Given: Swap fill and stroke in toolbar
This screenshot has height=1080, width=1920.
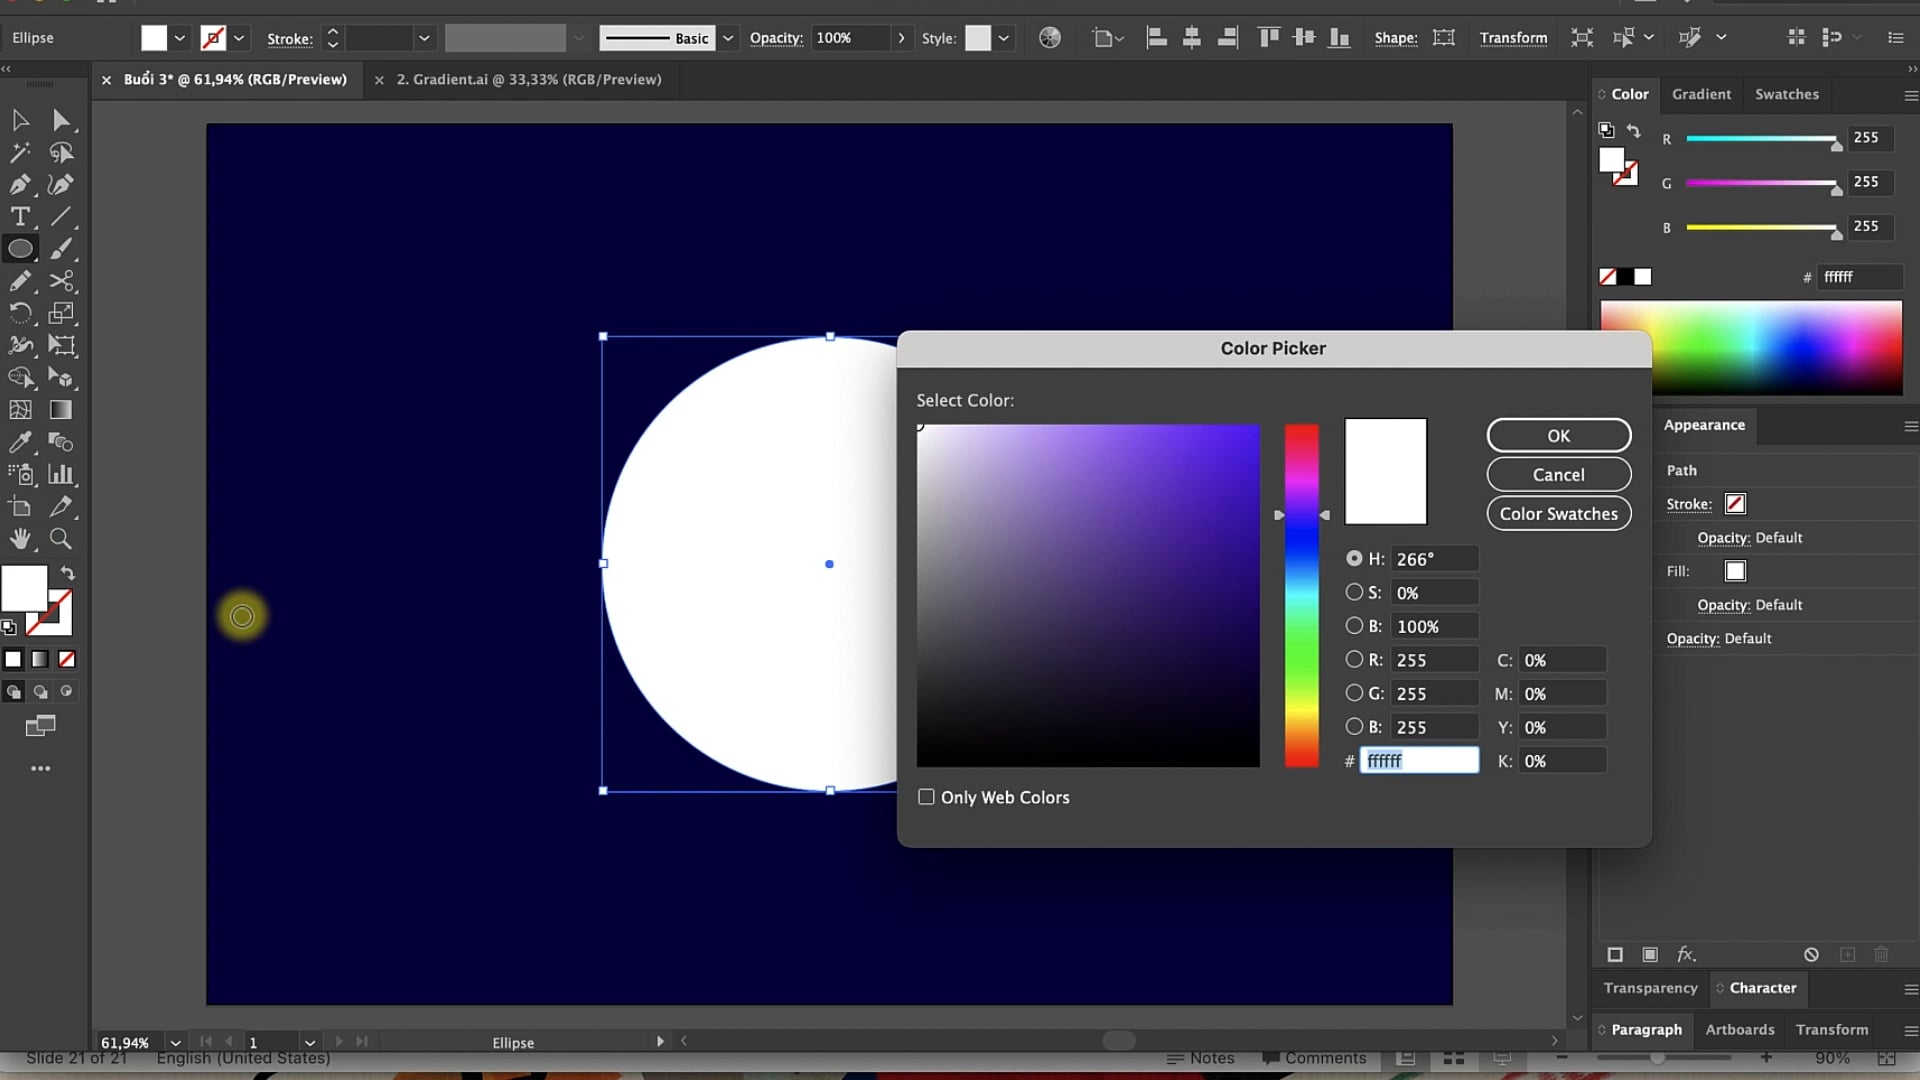Looking at the screenshot, I should coord(68,573).
